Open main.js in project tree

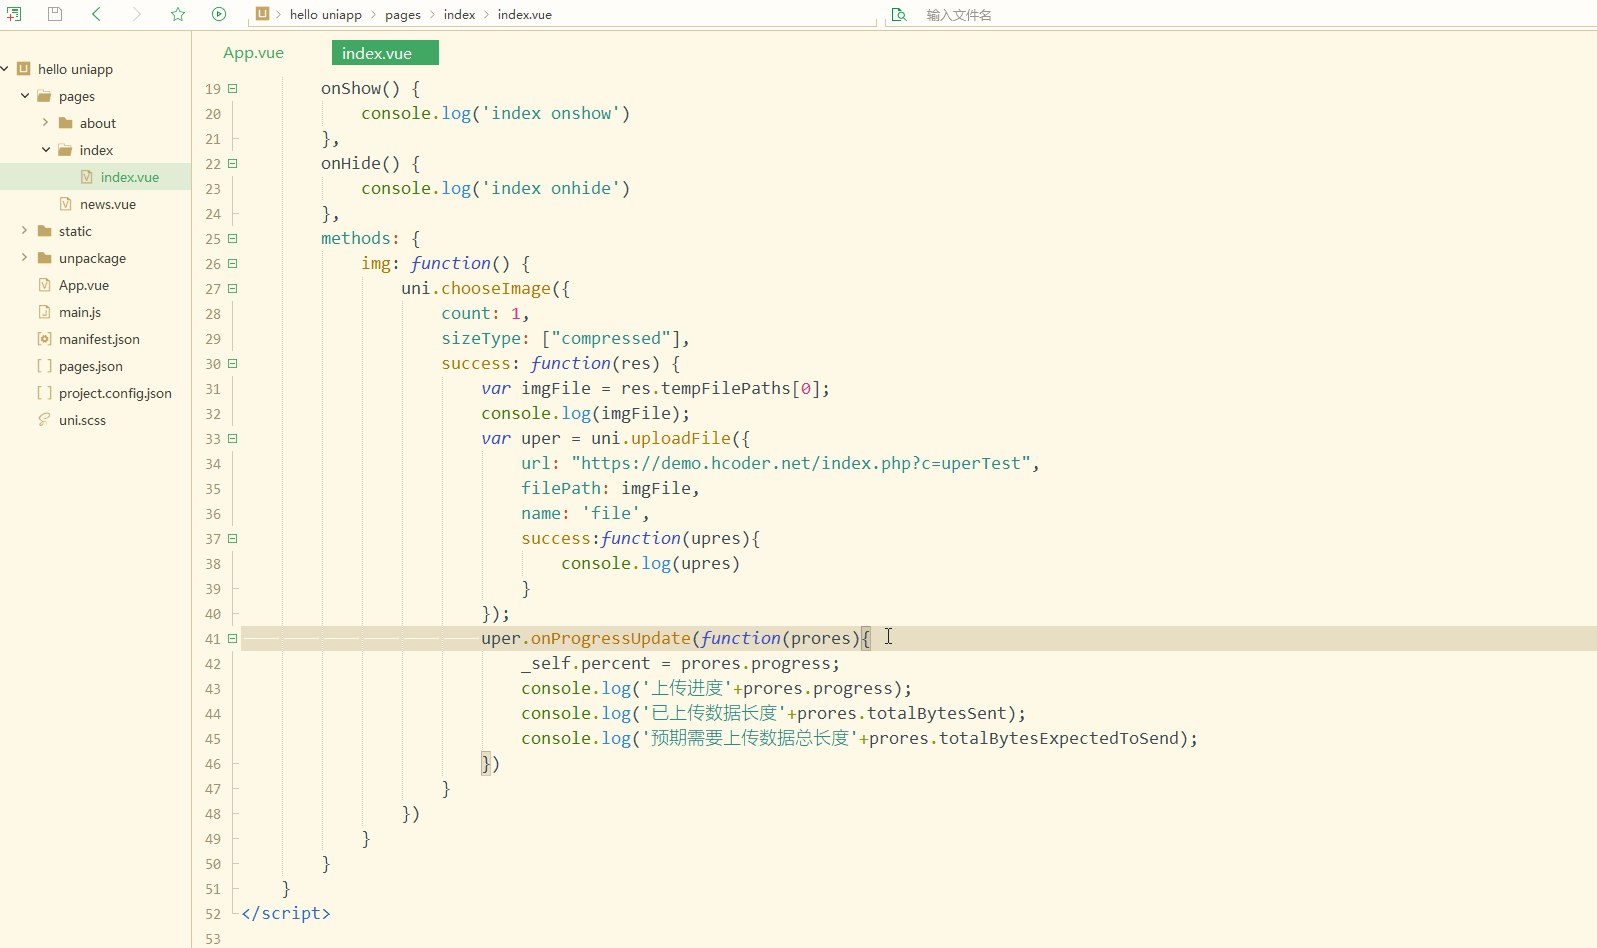(80, 312)
